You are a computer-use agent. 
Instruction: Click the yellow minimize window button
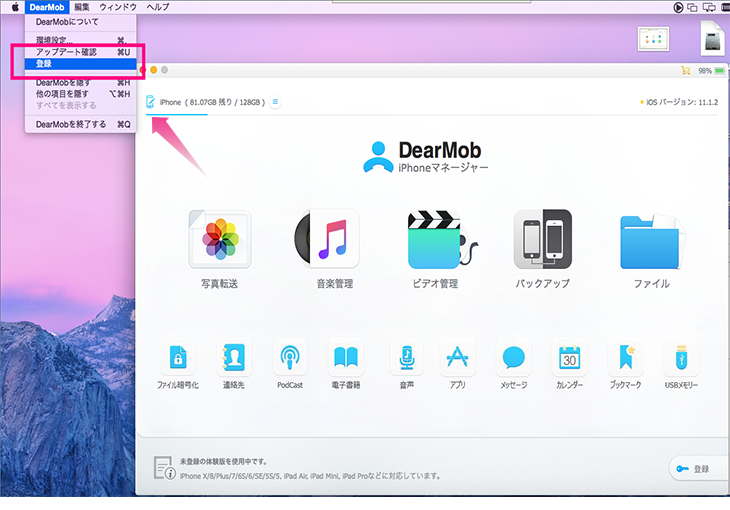tap(153, 70)
